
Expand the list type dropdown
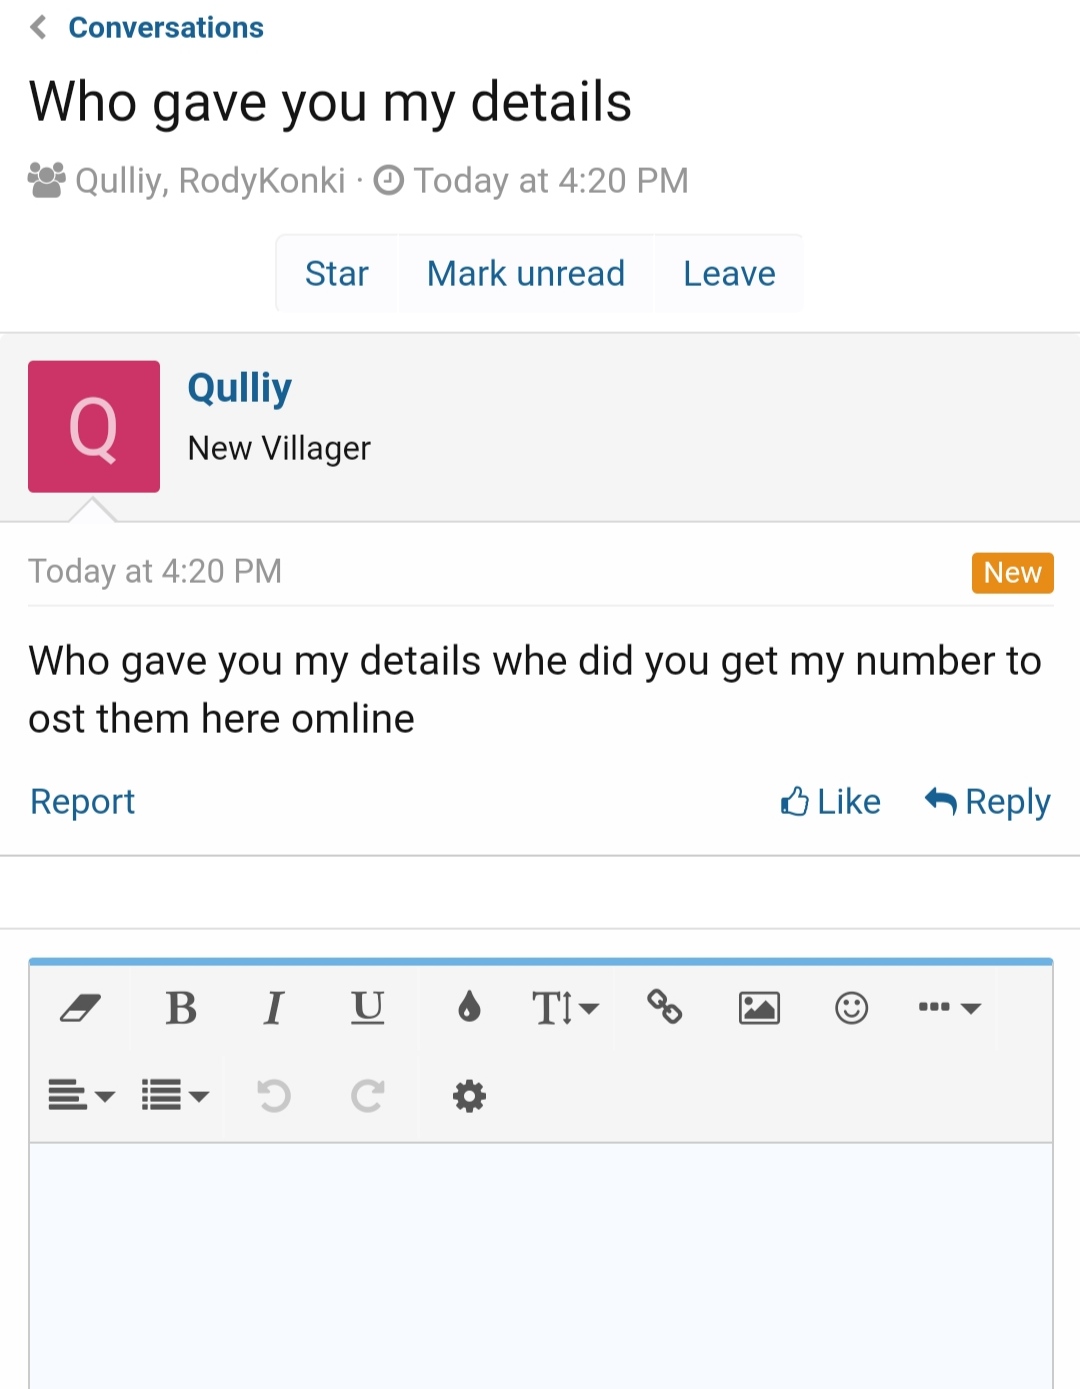[x=175, y=1096]
